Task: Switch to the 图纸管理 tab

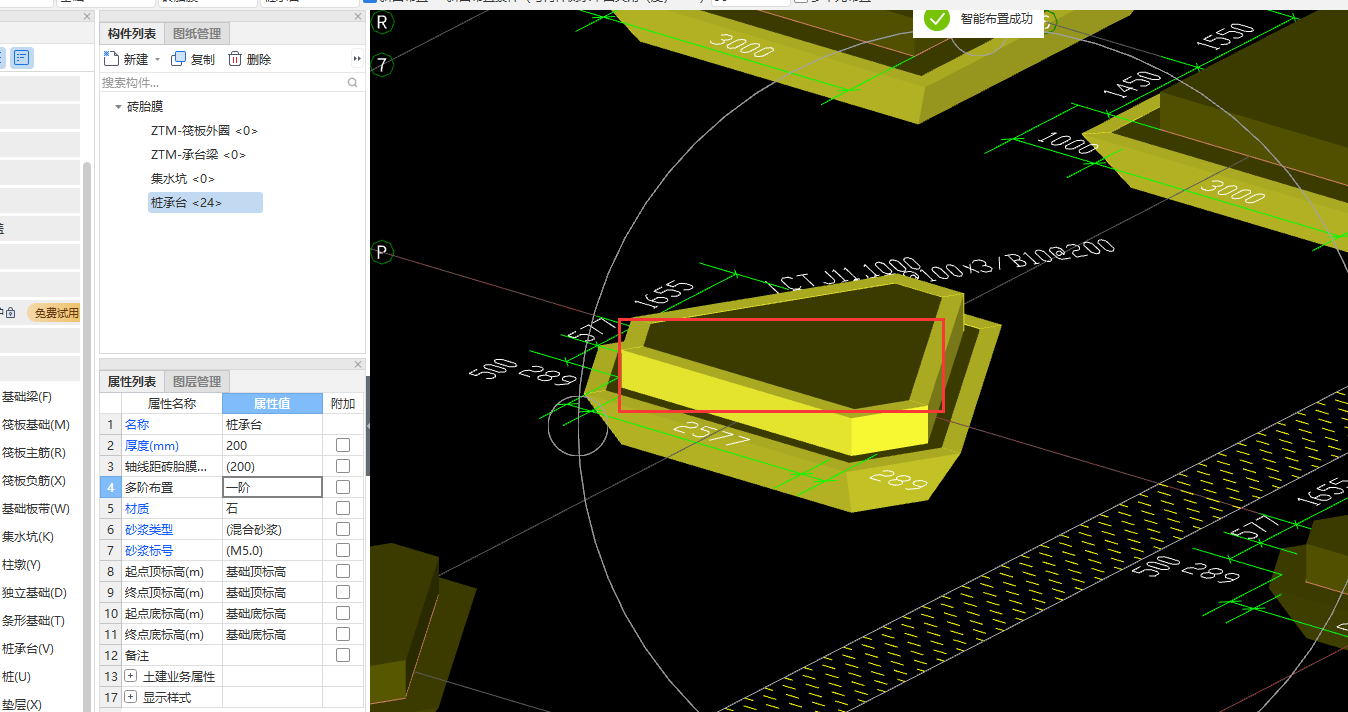Action: pyautogui.click(x=197, y=34)
